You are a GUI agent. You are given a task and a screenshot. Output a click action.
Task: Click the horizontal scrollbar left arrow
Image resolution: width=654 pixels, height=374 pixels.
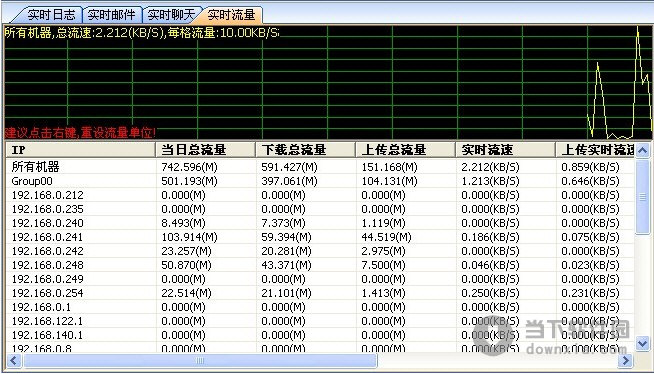[x=14, y=360]
